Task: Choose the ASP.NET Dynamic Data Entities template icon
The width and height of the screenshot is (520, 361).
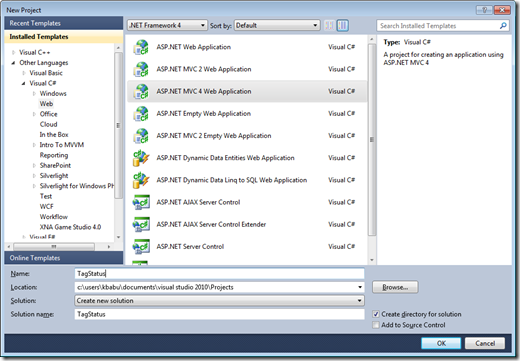Action: pos(141,158)
